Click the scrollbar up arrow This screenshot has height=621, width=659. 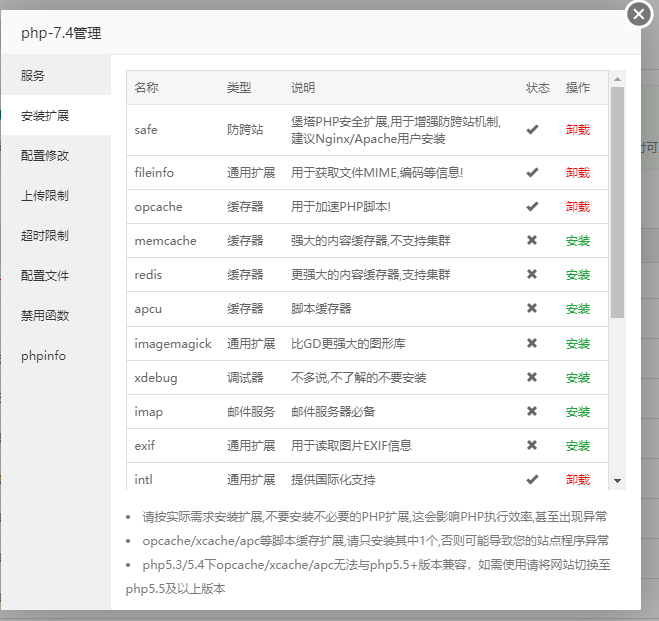tap(617, 79)
